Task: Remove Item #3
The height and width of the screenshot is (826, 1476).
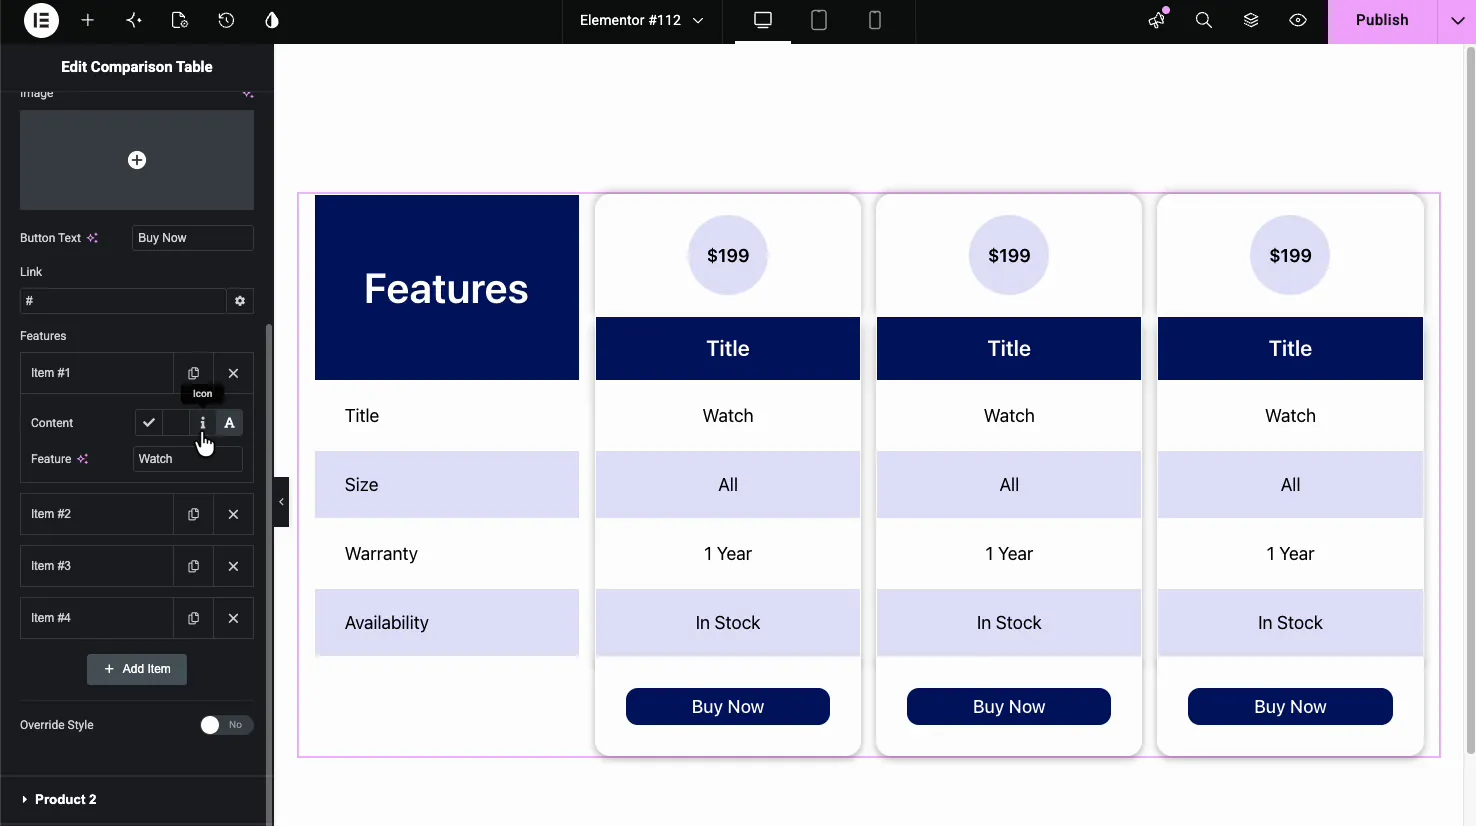Action: click(233, 566)
